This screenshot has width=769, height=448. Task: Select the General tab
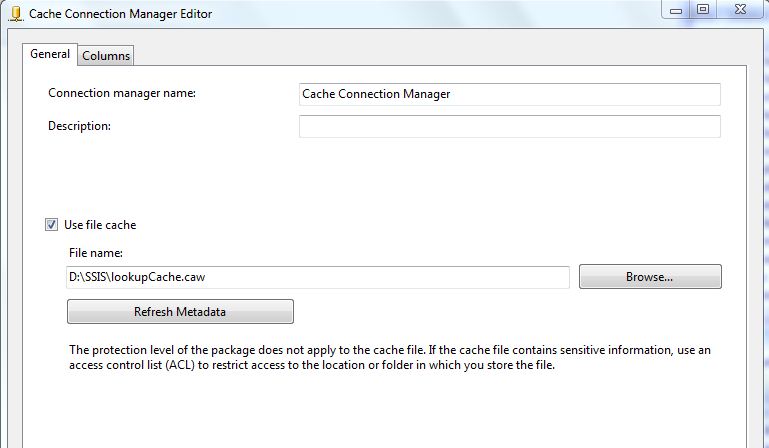click(x=50, y=54)
